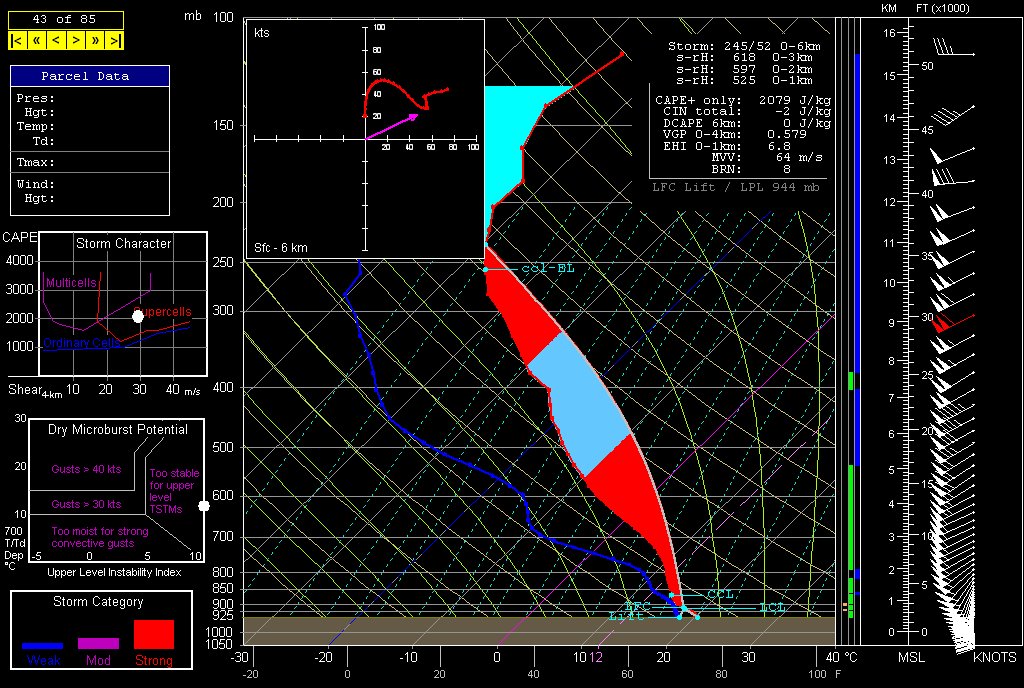Click the "LFC Lift / LPL 944 mb" text
The image size is (1024, 688).
pyautogui.click(x=735, y=186)
